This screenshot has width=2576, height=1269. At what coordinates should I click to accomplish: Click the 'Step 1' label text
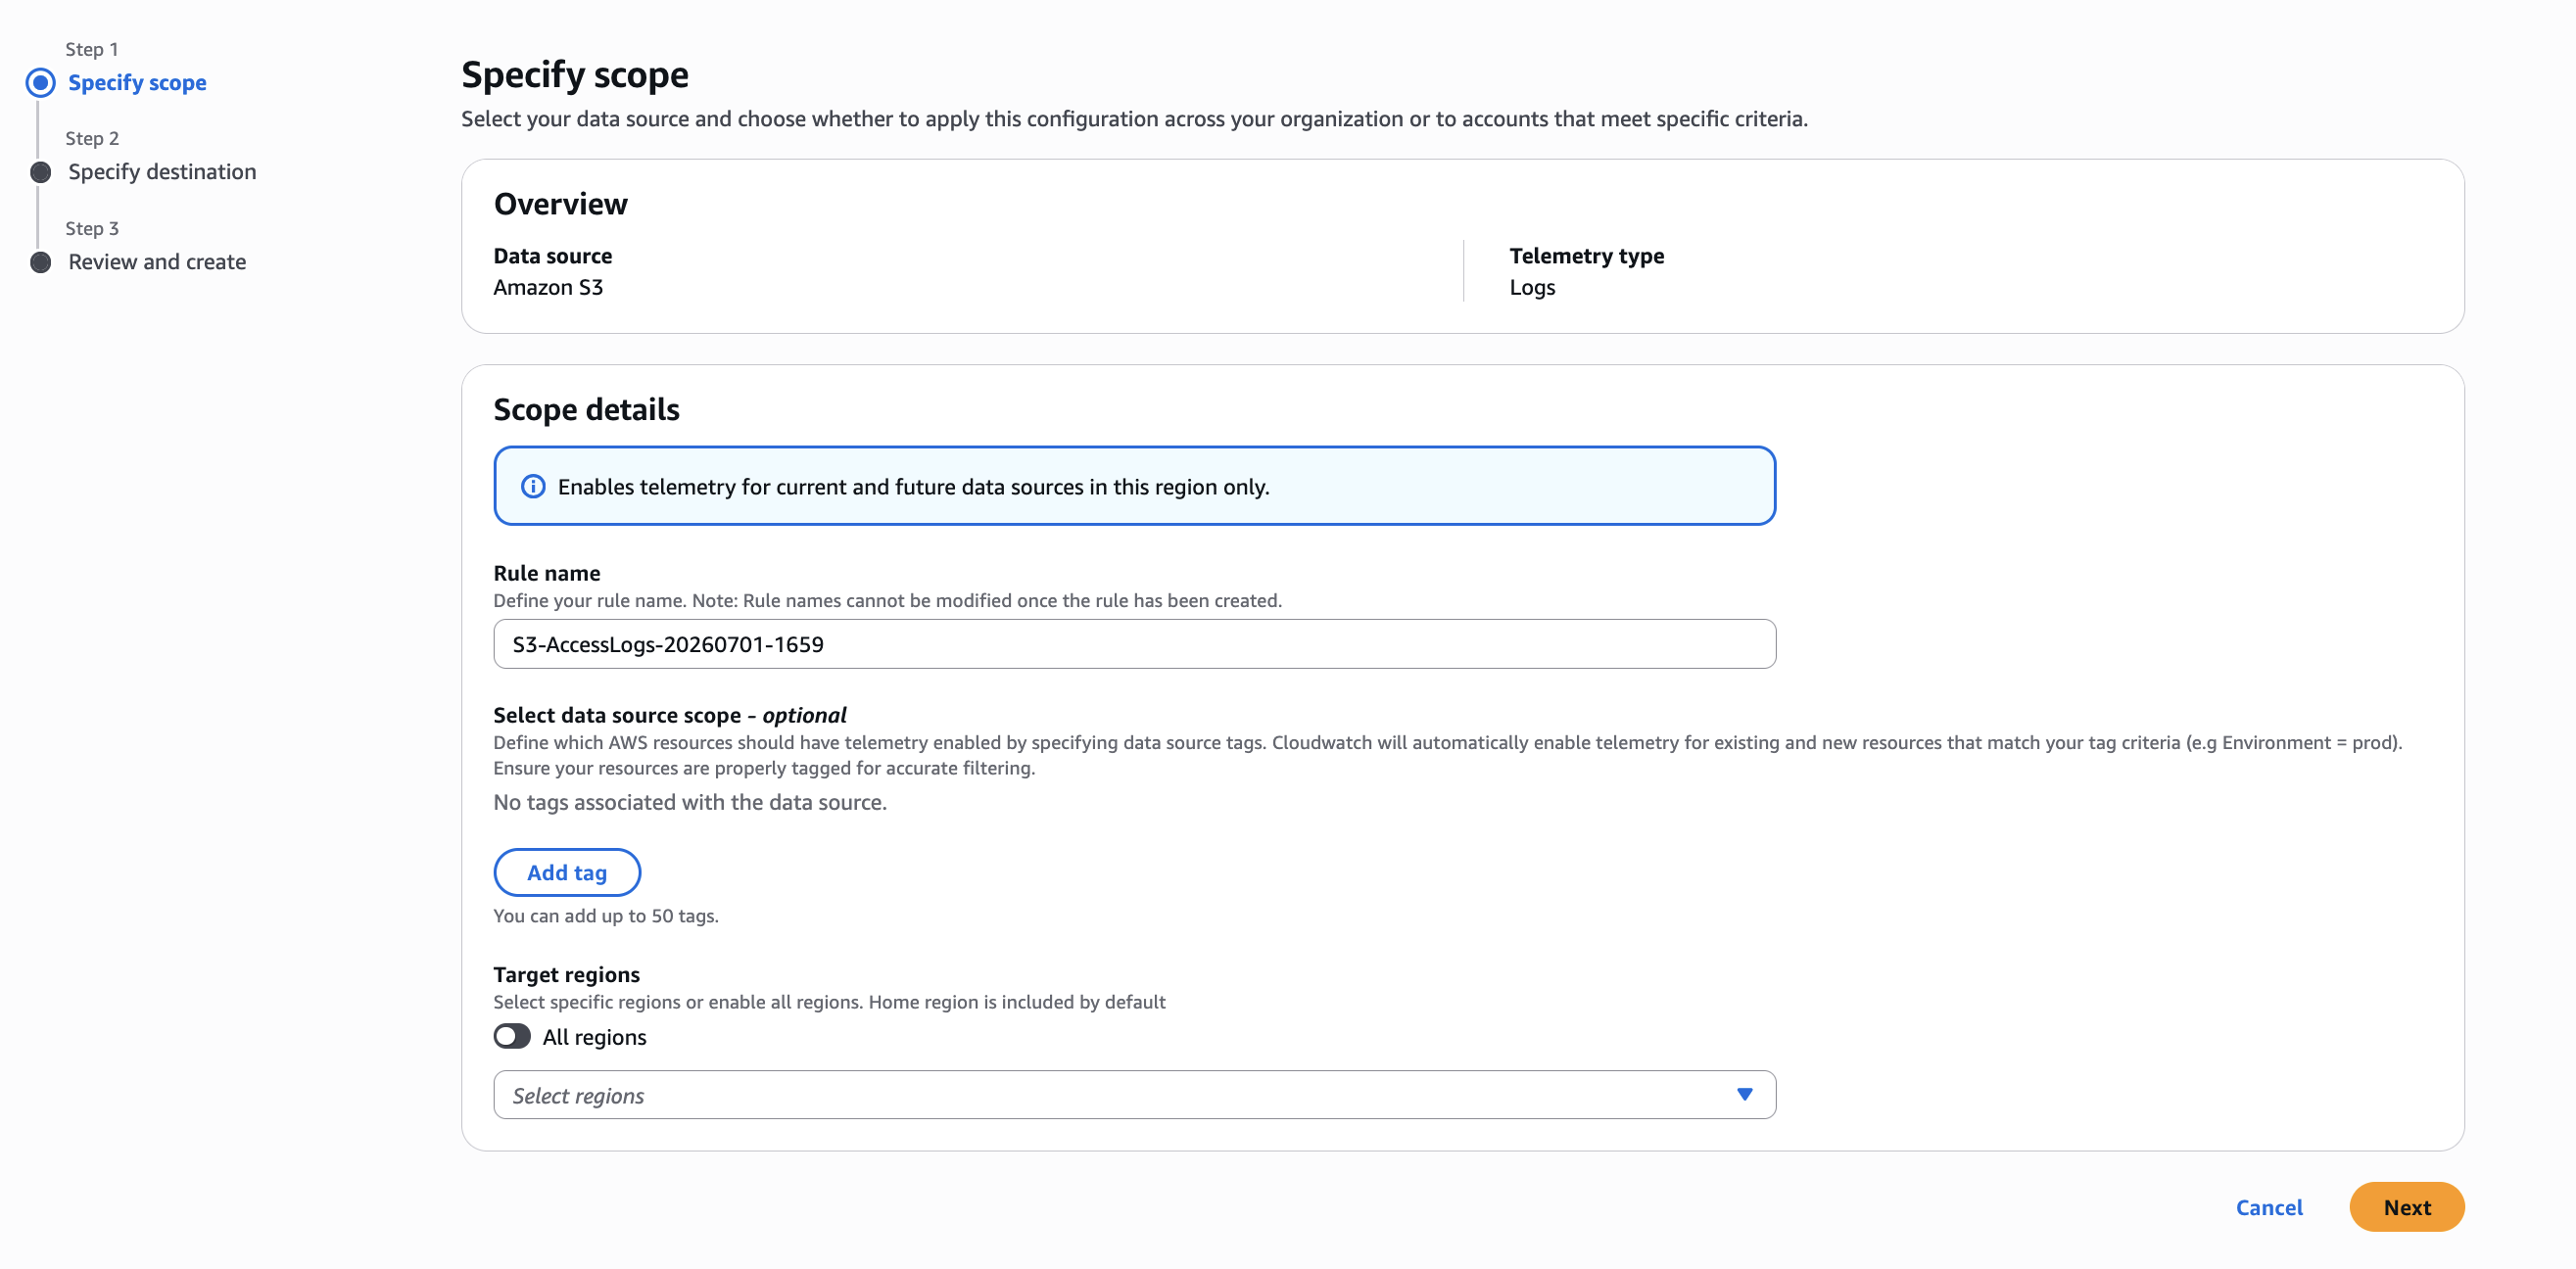pyautogui.click(x=92, y=50)
